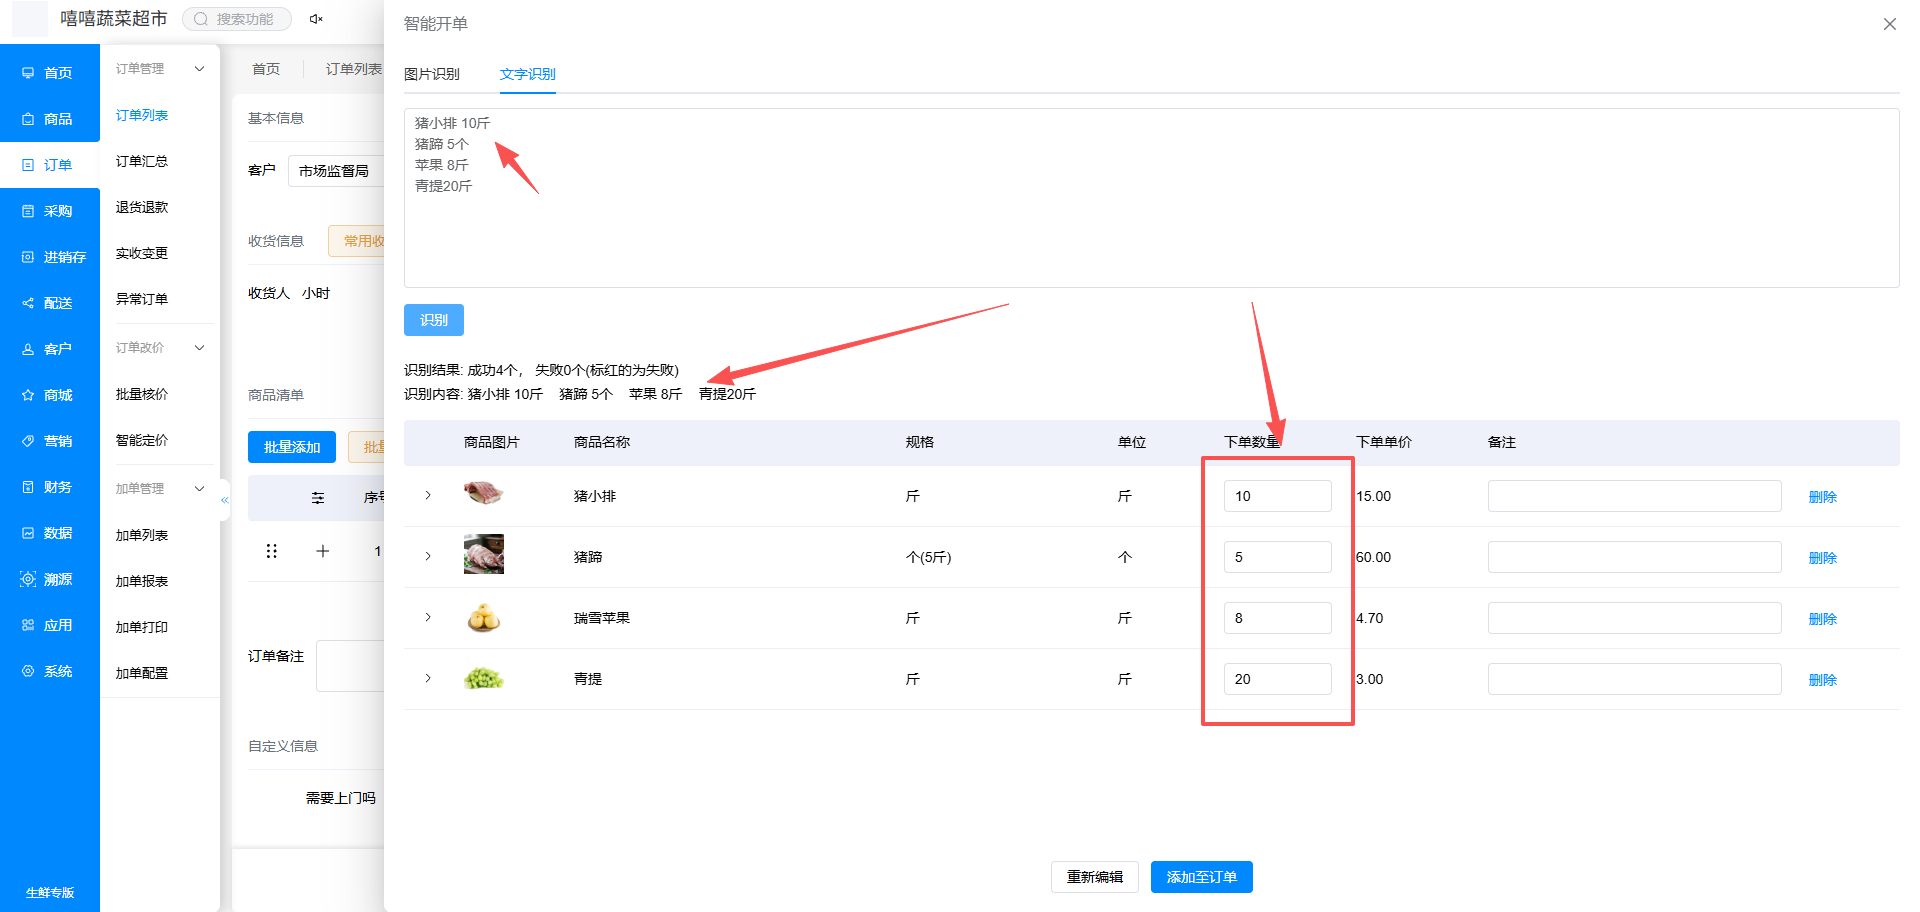
Task: Edit the 猪蹄 order quantity field
Action: (1278, 557)
